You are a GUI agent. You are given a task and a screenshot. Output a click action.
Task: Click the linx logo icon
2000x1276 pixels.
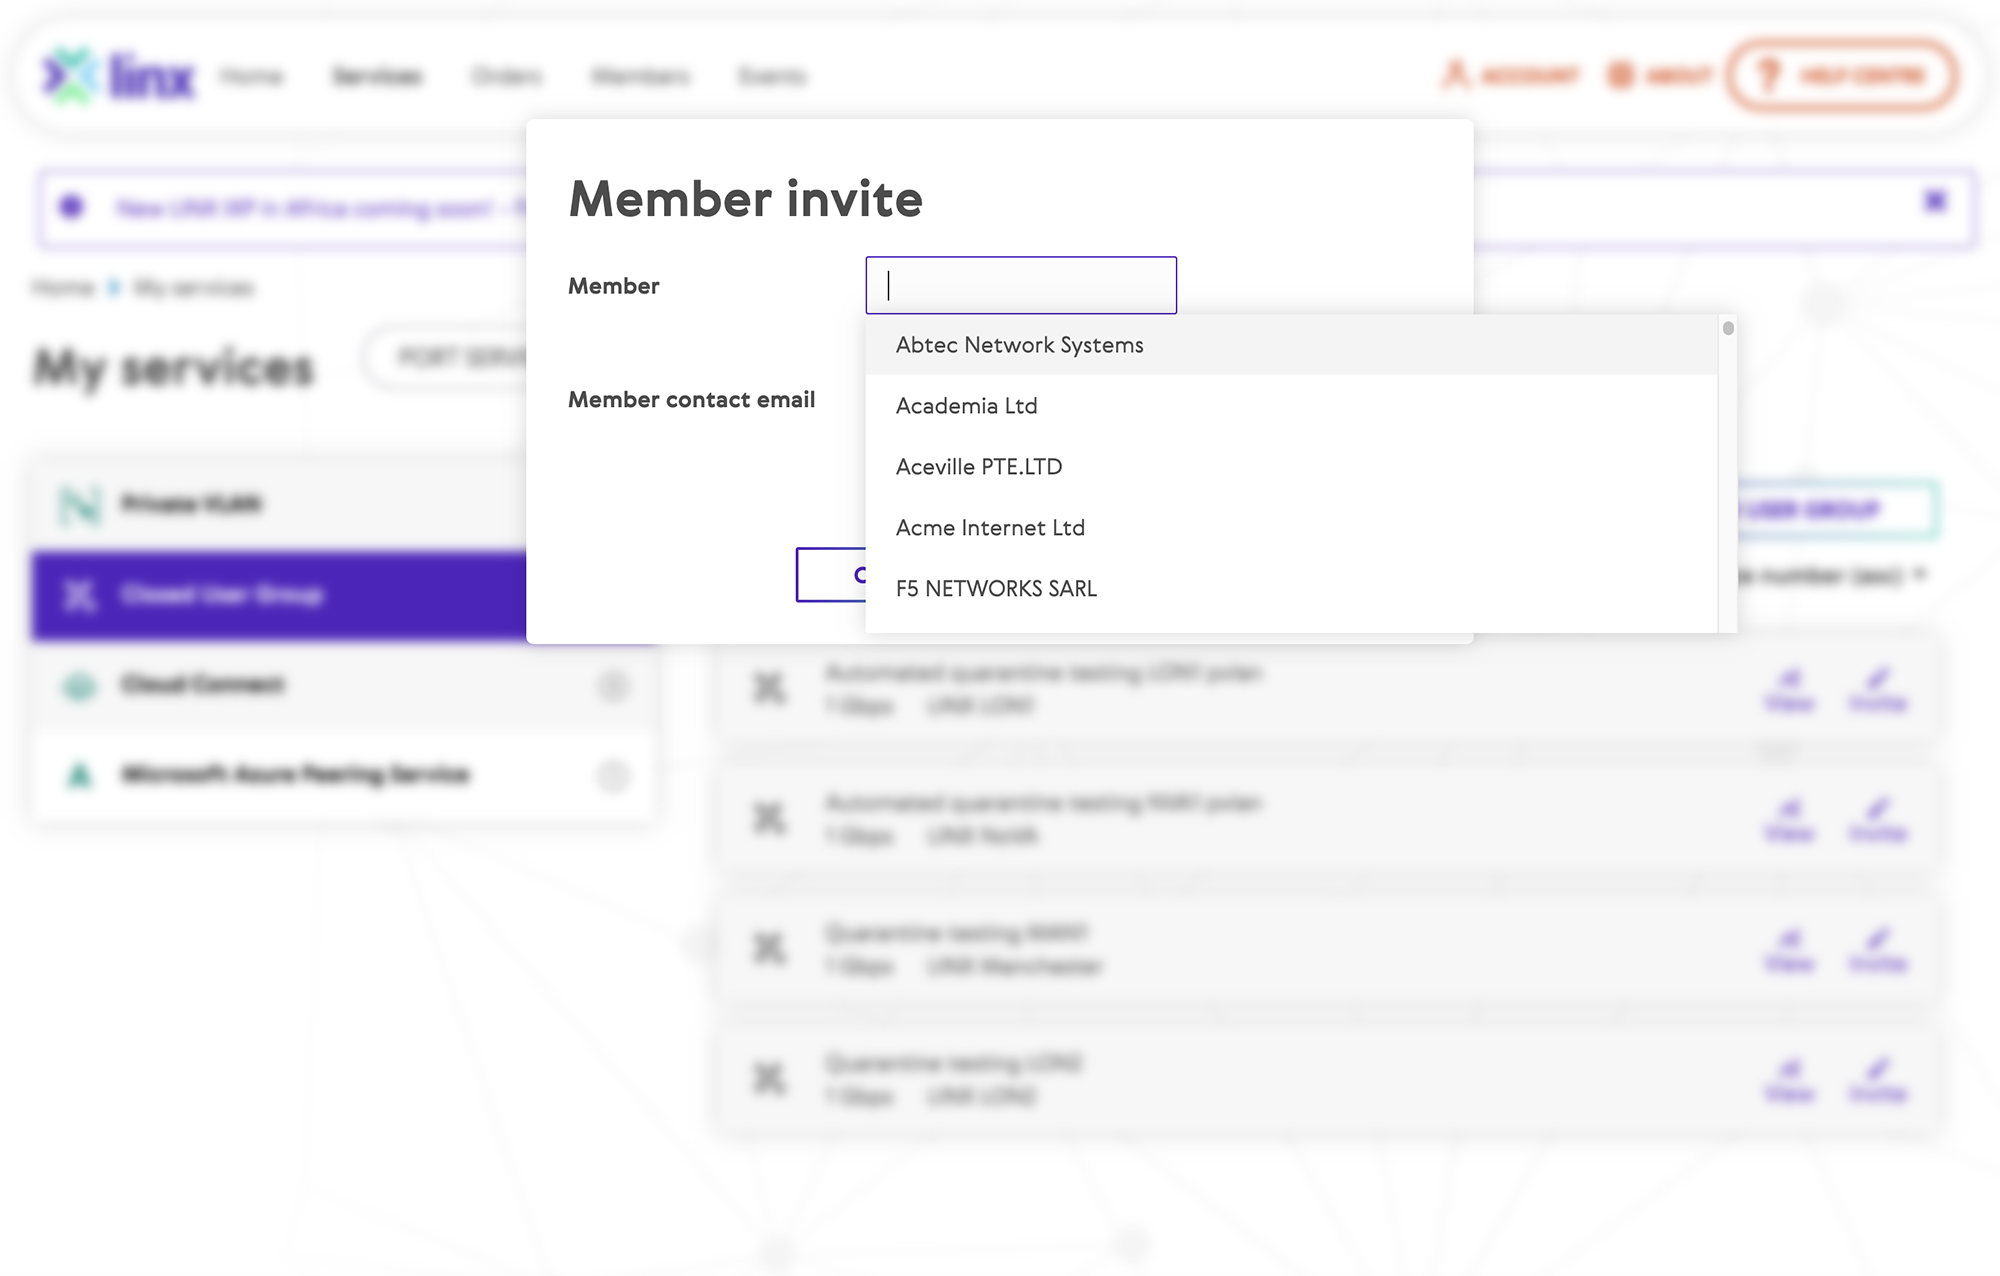[70, 75]
